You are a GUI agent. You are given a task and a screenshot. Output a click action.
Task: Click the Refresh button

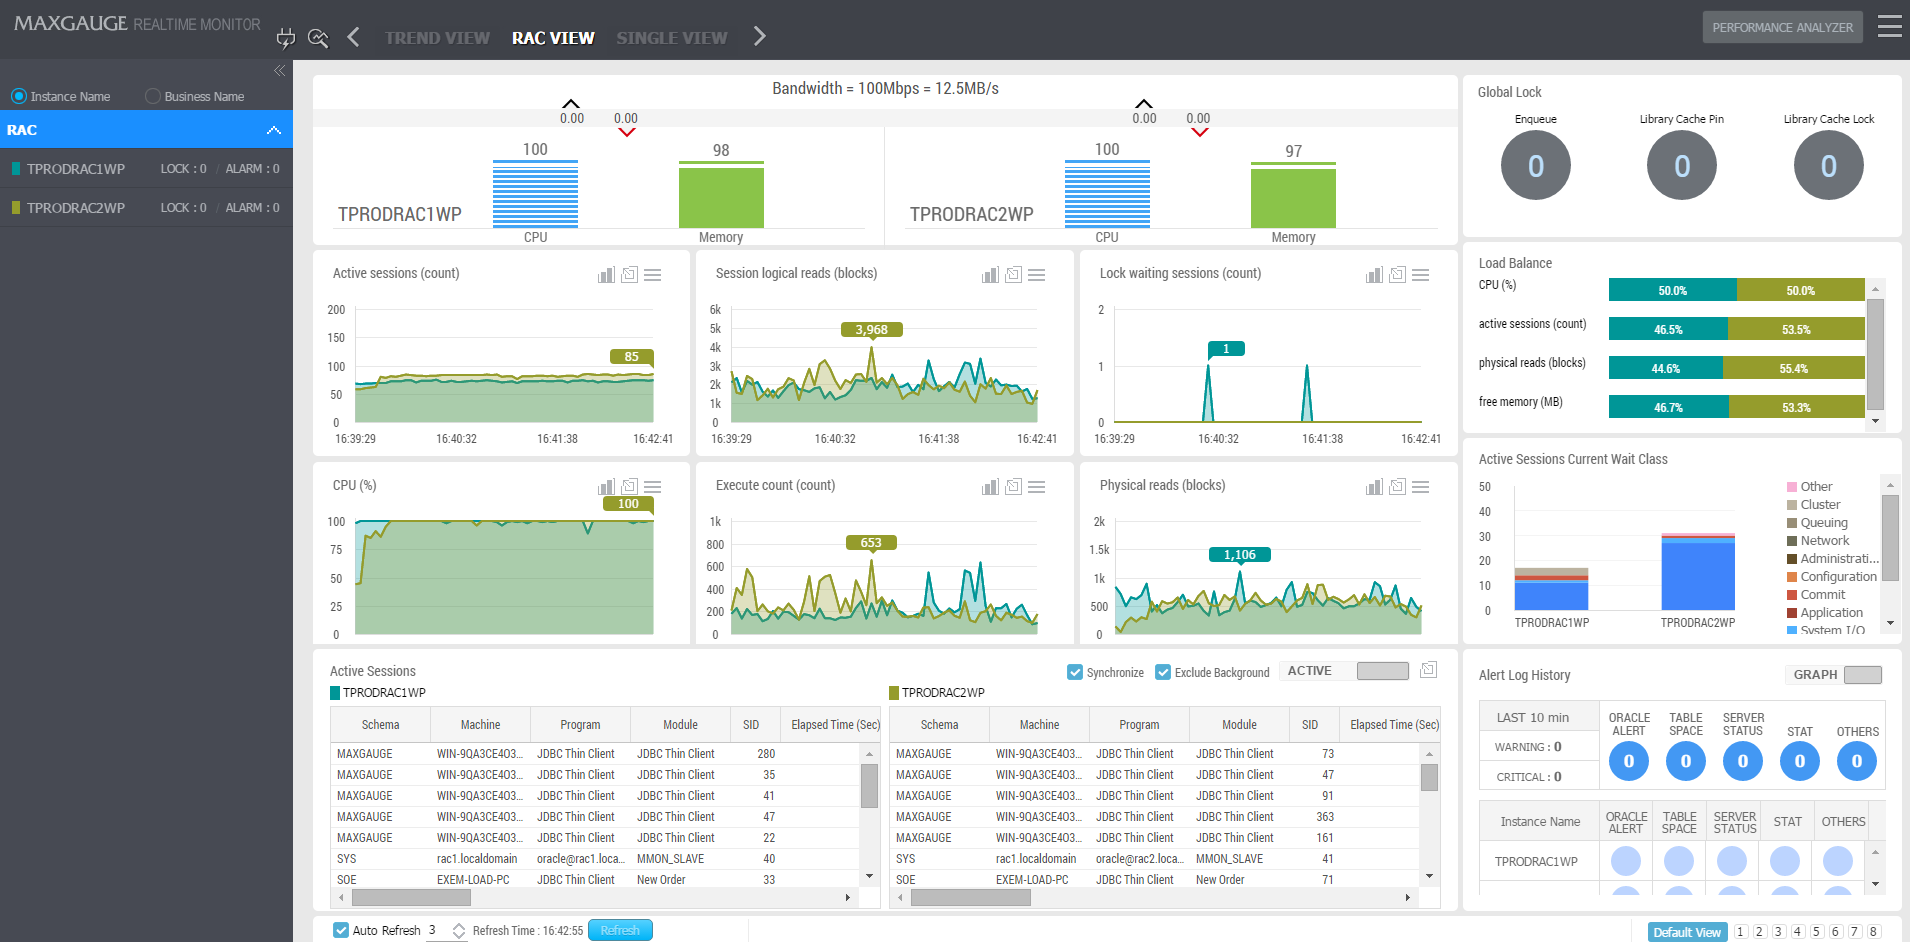point(620,930)
